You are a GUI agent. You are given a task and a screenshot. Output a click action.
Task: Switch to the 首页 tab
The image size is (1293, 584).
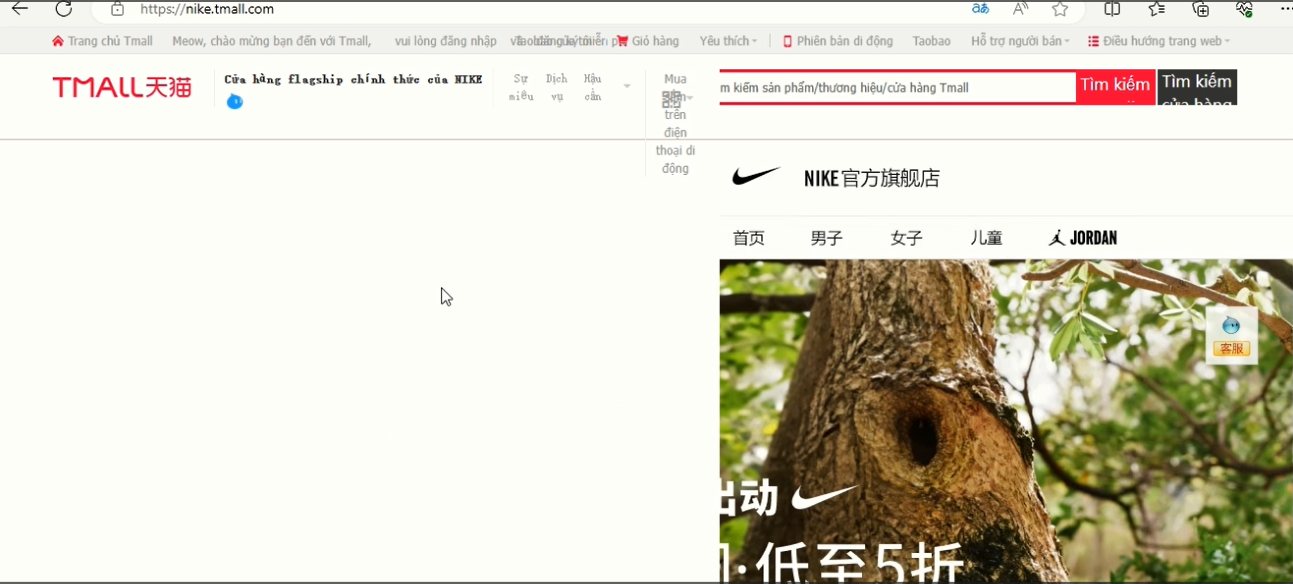[749, 238]
